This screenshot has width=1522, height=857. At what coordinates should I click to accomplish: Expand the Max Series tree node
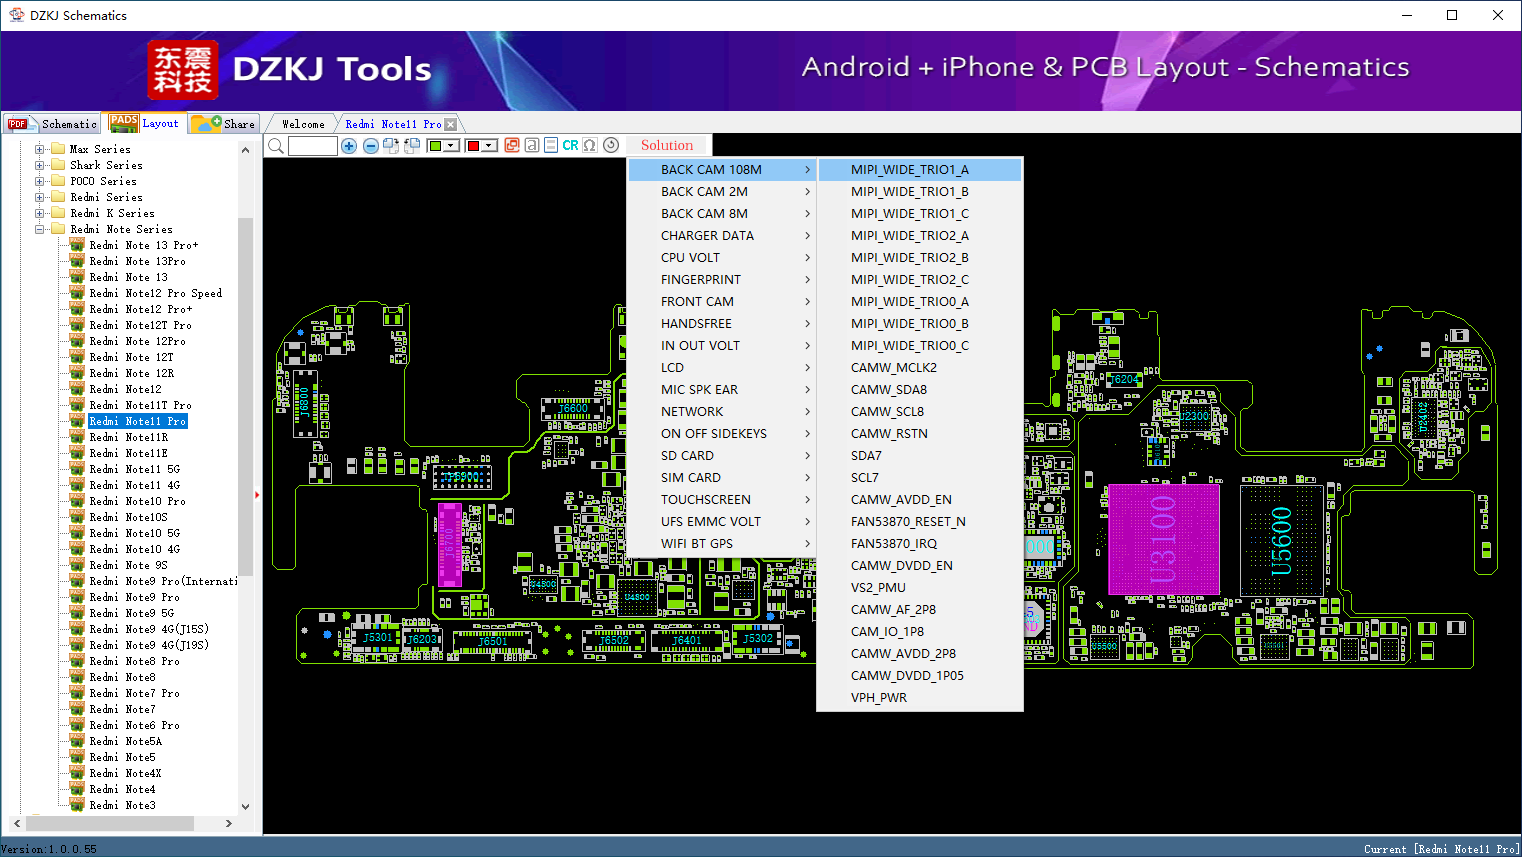tap(40, 149)
